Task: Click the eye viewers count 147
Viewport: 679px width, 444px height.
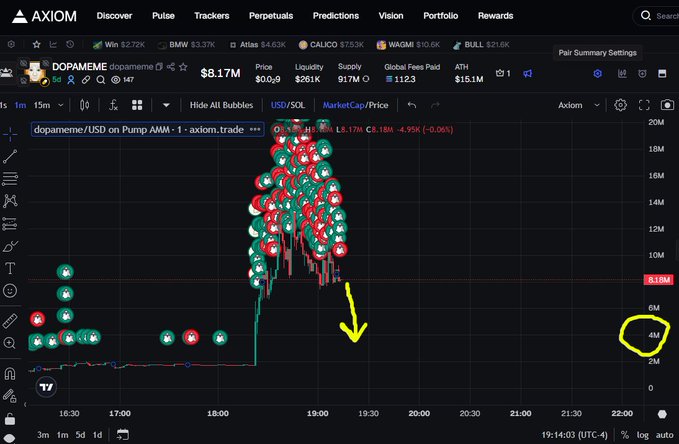Action: click(123, 80)
